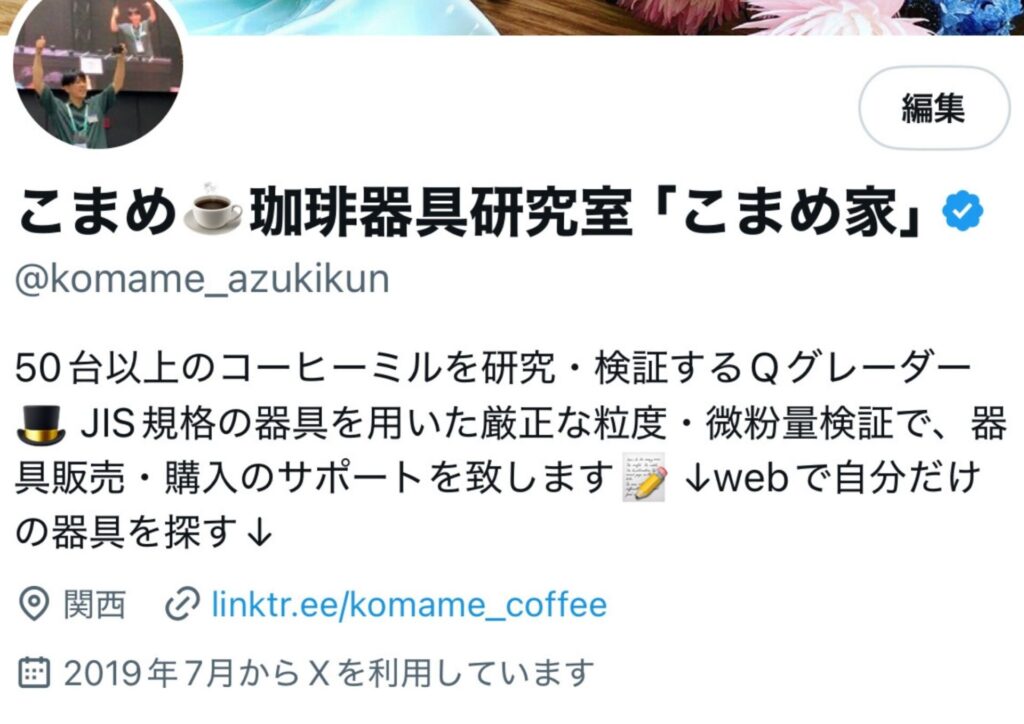Viewport: 1024px width, 724px height.
Task: Click the @komame_azukikun username handle
Action: coord(202,279)
